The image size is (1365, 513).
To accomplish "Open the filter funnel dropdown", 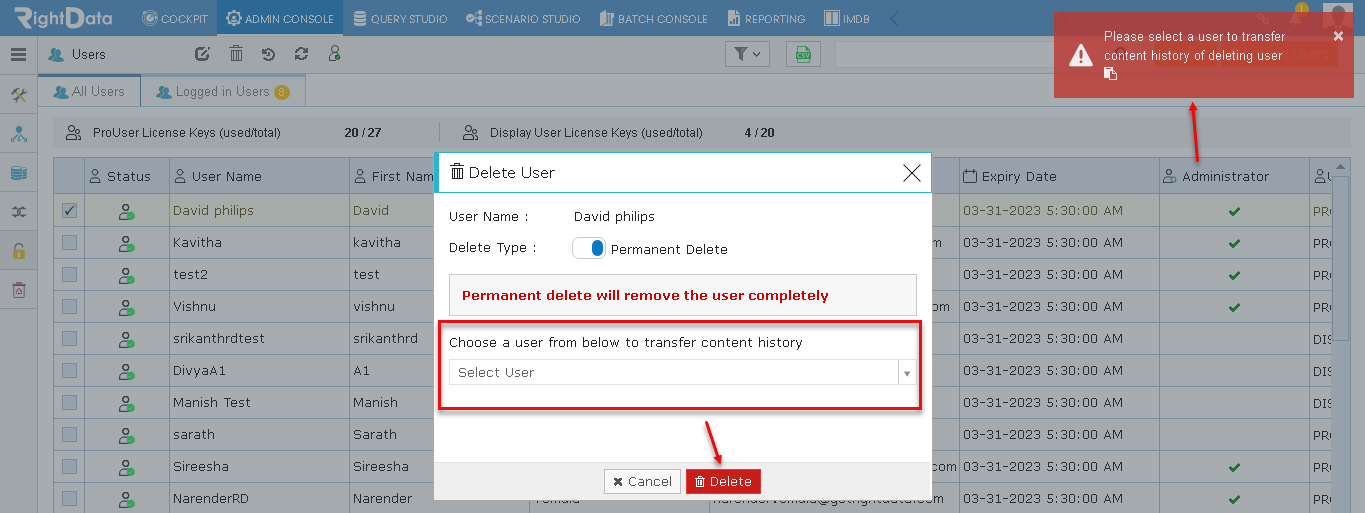I will tap(747, 55).
